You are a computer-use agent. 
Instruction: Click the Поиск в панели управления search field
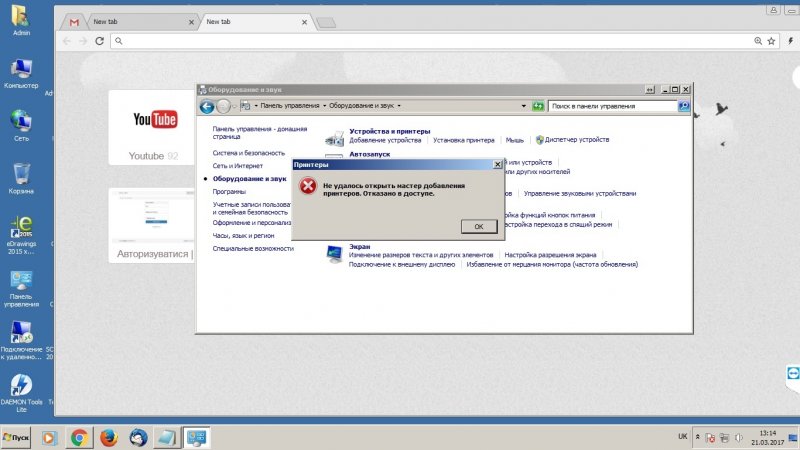610,105
